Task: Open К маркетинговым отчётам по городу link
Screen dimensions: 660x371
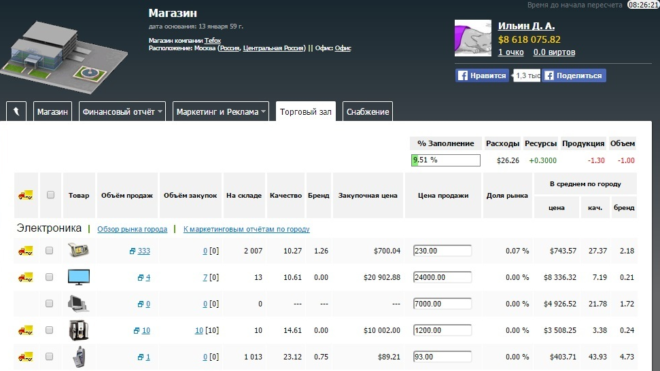Action: tap(246, 229)
